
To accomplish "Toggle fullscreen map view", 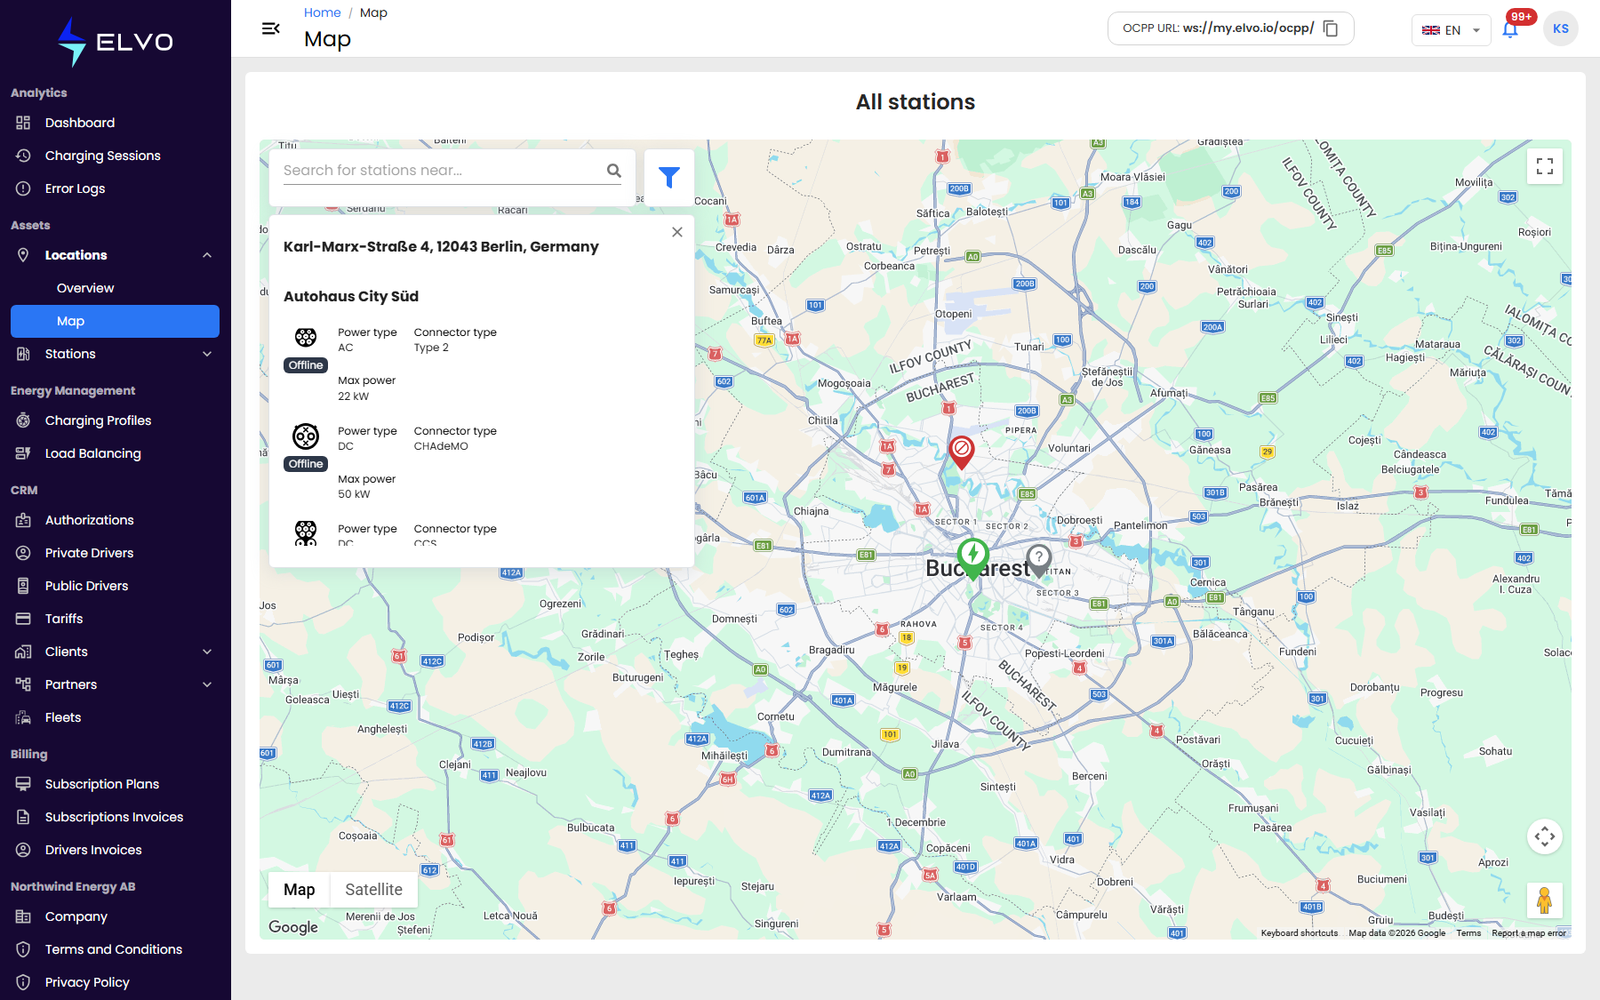I will pos(1545,166).
